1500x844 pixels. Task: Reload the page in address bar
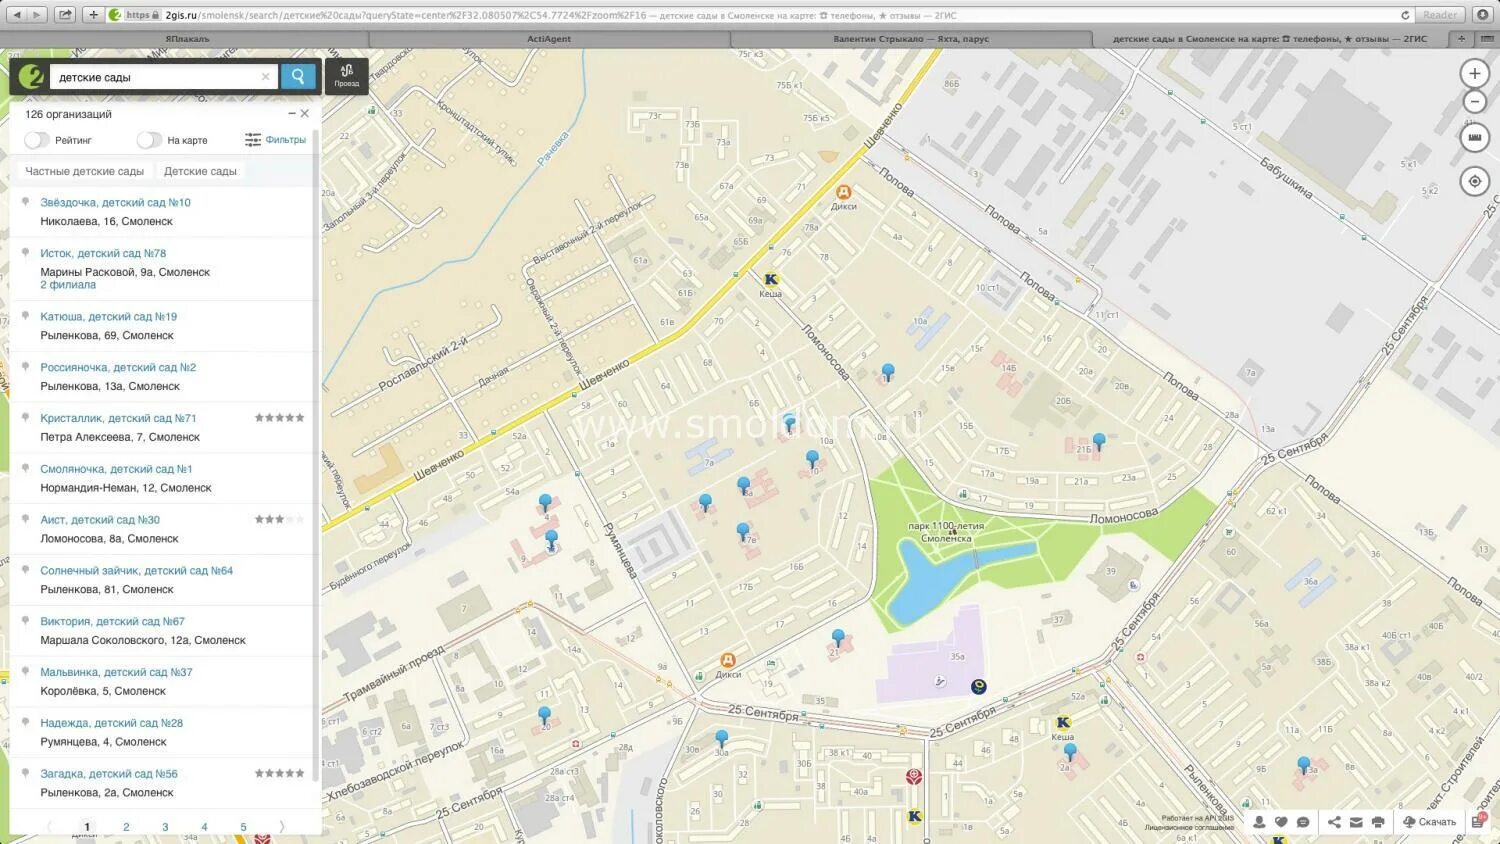point(1405,15)
